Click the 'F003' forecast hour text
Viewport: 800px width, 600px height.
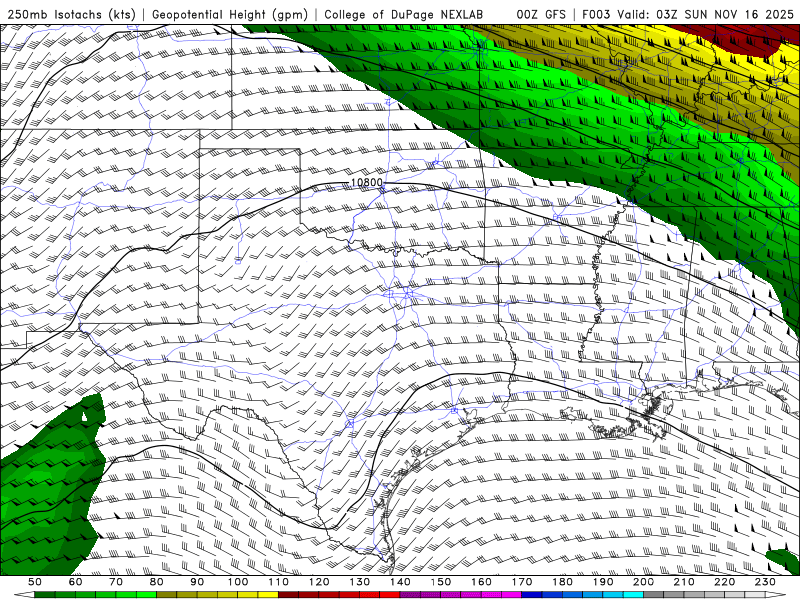(596, 14)
